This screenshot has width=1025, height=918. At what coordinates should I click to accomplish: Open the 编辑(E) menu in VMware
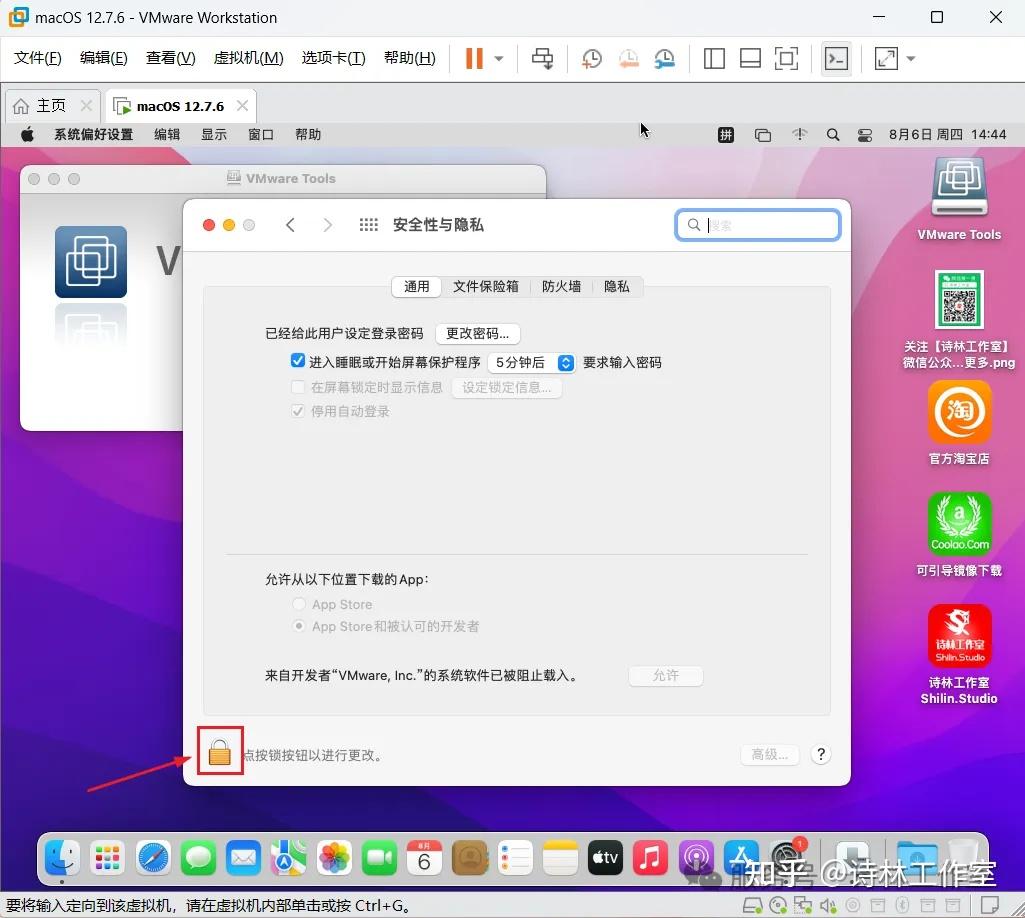pyautogui.click(x=103, y=58)
